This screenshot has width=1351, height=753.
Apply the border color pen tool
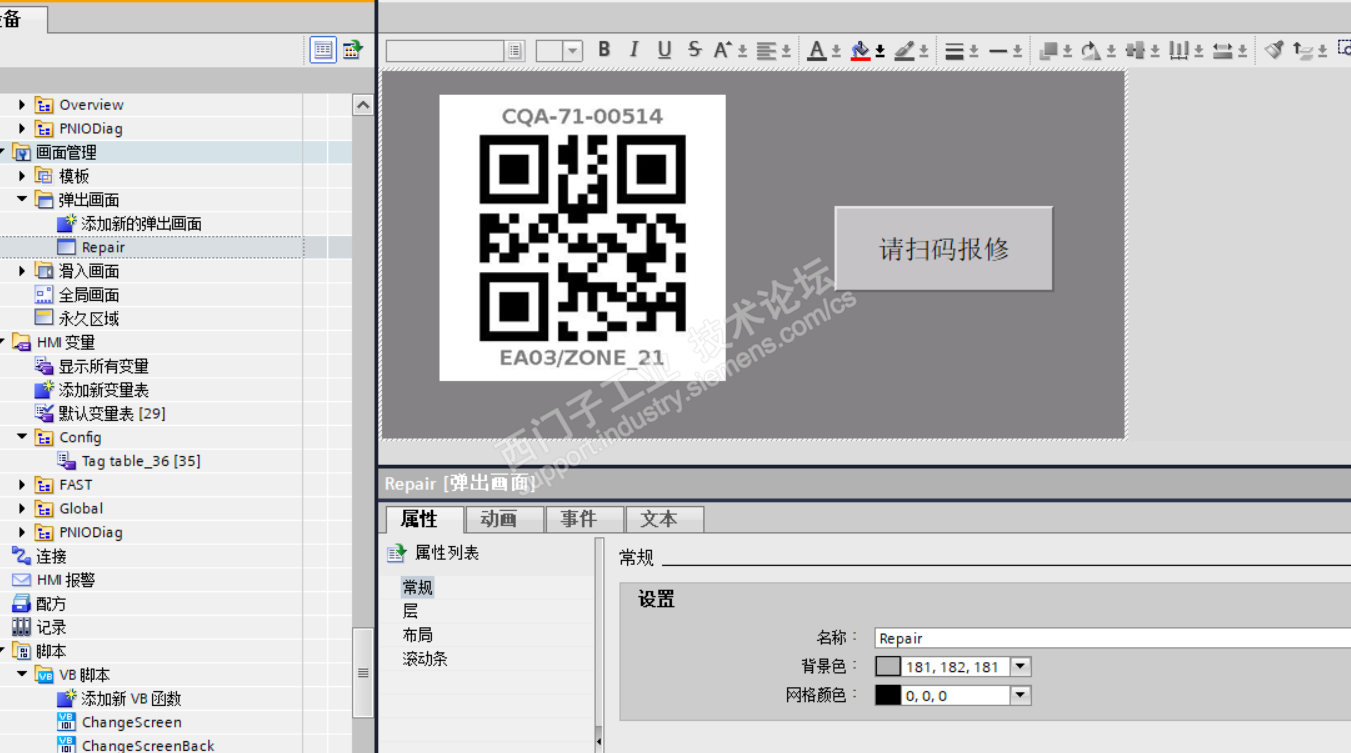click(x=905, y=50)
